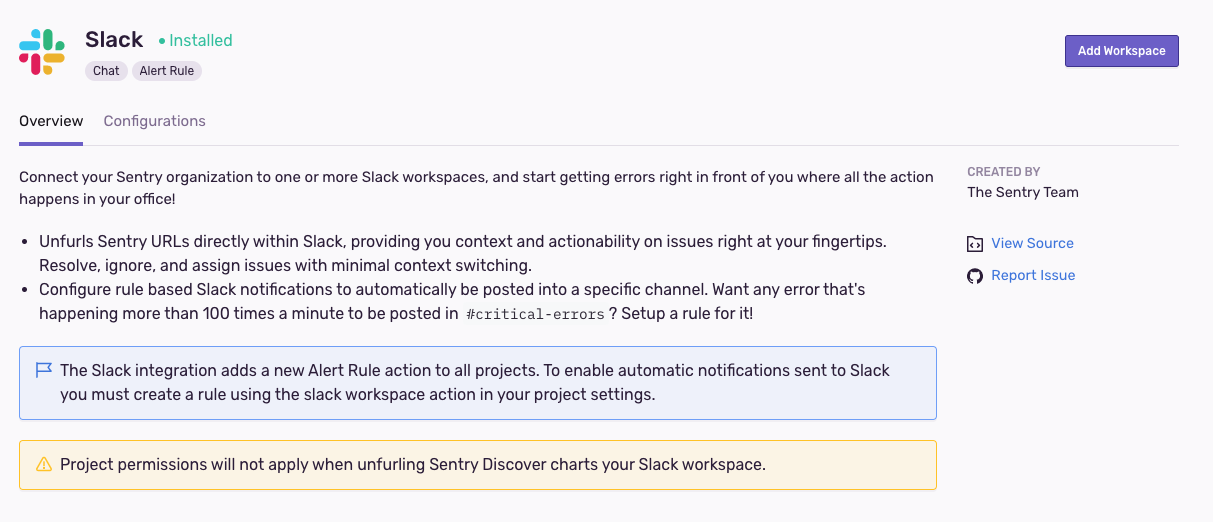This screenshot has height=522, width=1213.
Task: Switch to the Overview tab
Action: click(x=51, y=121)
